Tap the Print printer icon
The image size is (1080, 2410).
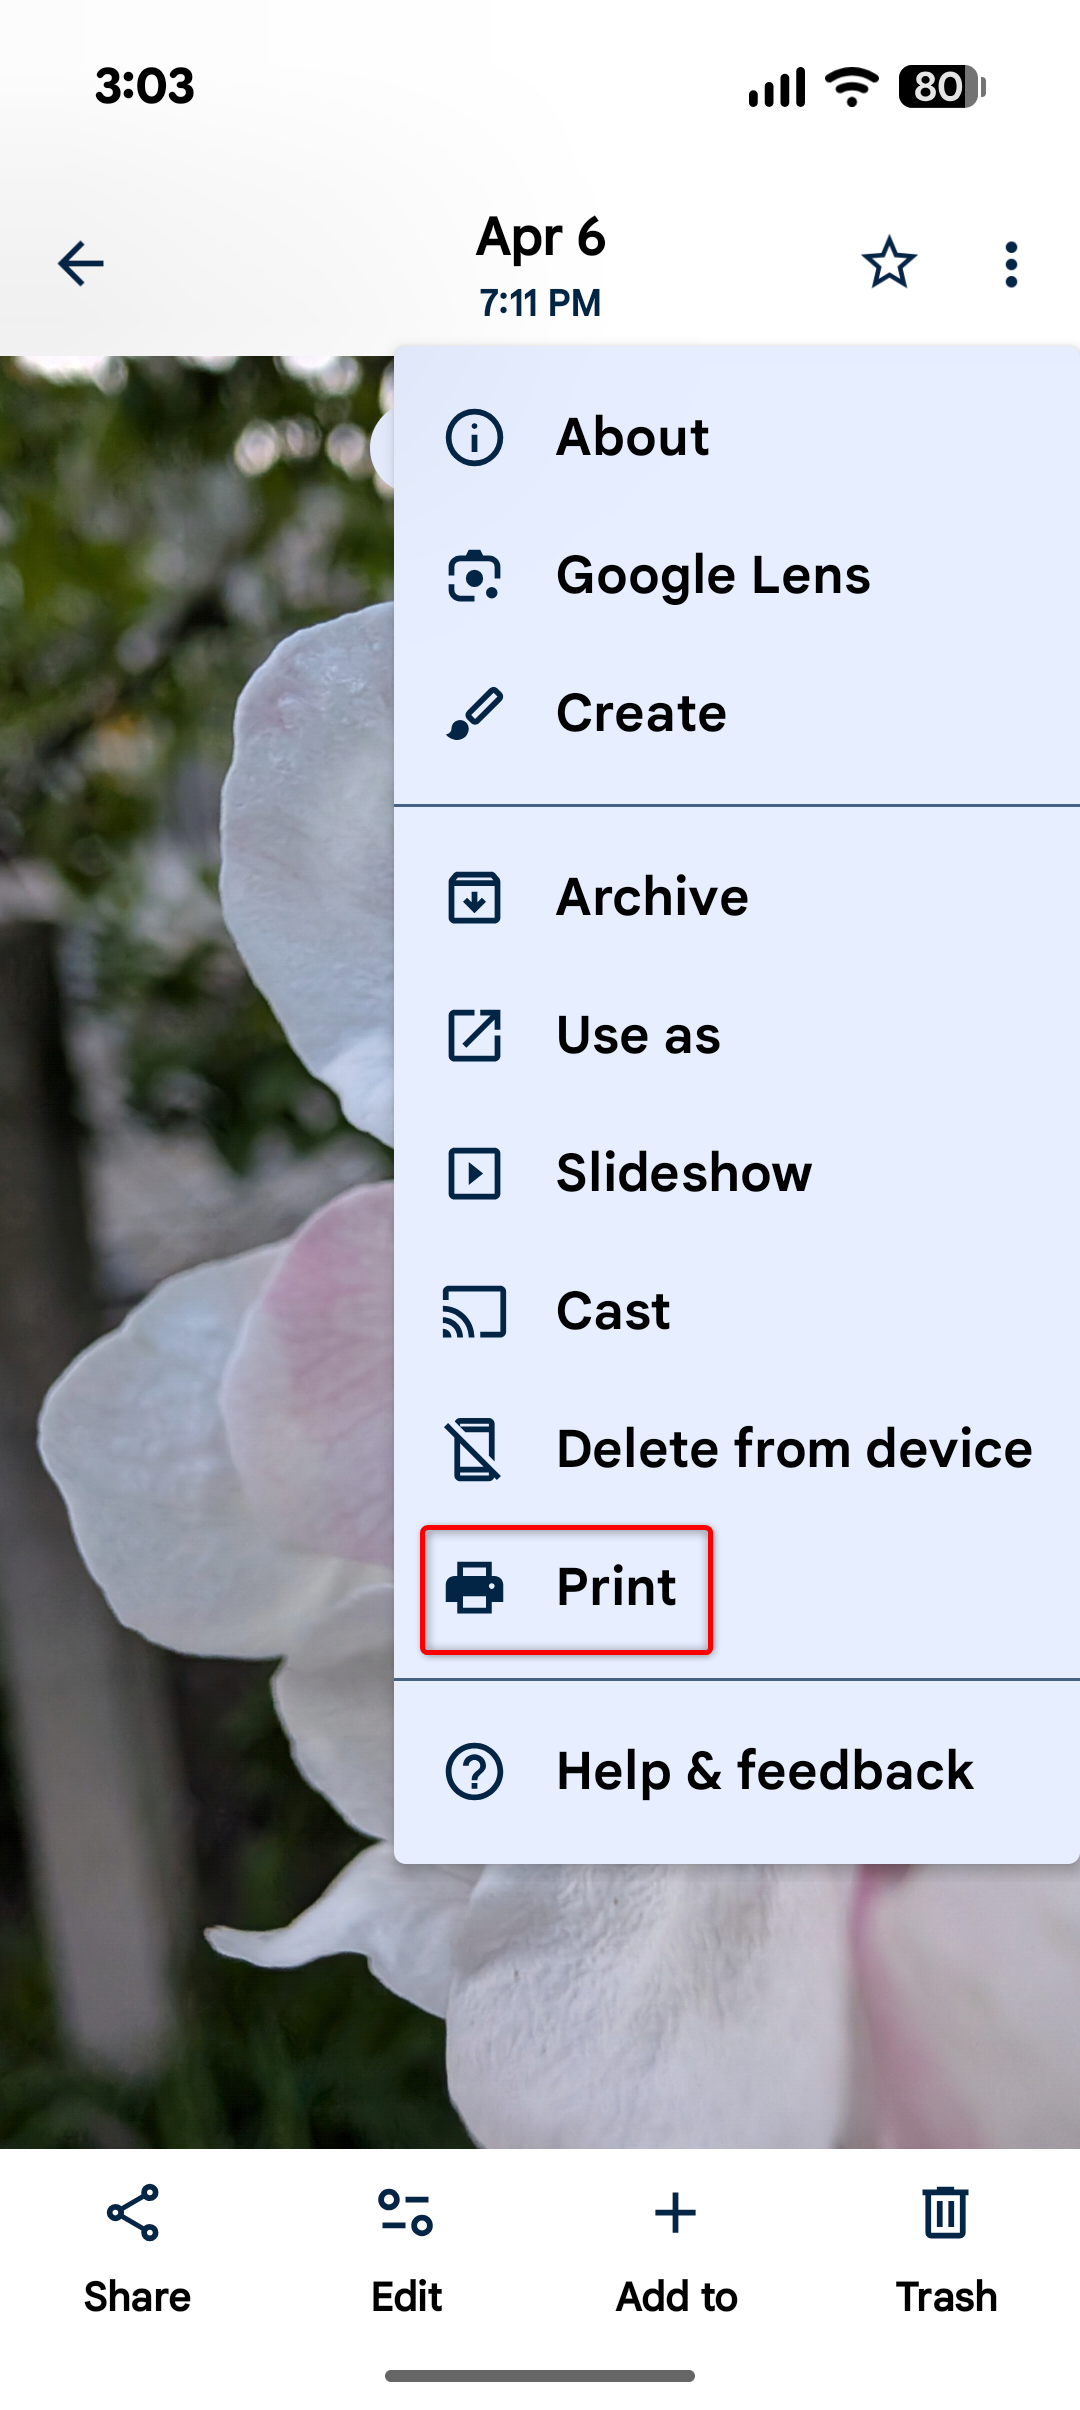click(x=474, y=1587)
